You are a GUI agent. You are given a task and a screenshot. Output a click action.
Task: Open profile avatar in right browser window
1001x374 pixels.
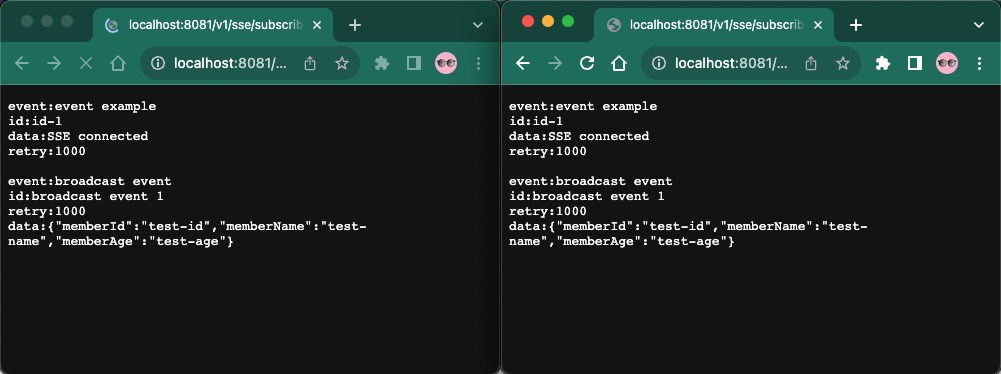tap(947, 63)
